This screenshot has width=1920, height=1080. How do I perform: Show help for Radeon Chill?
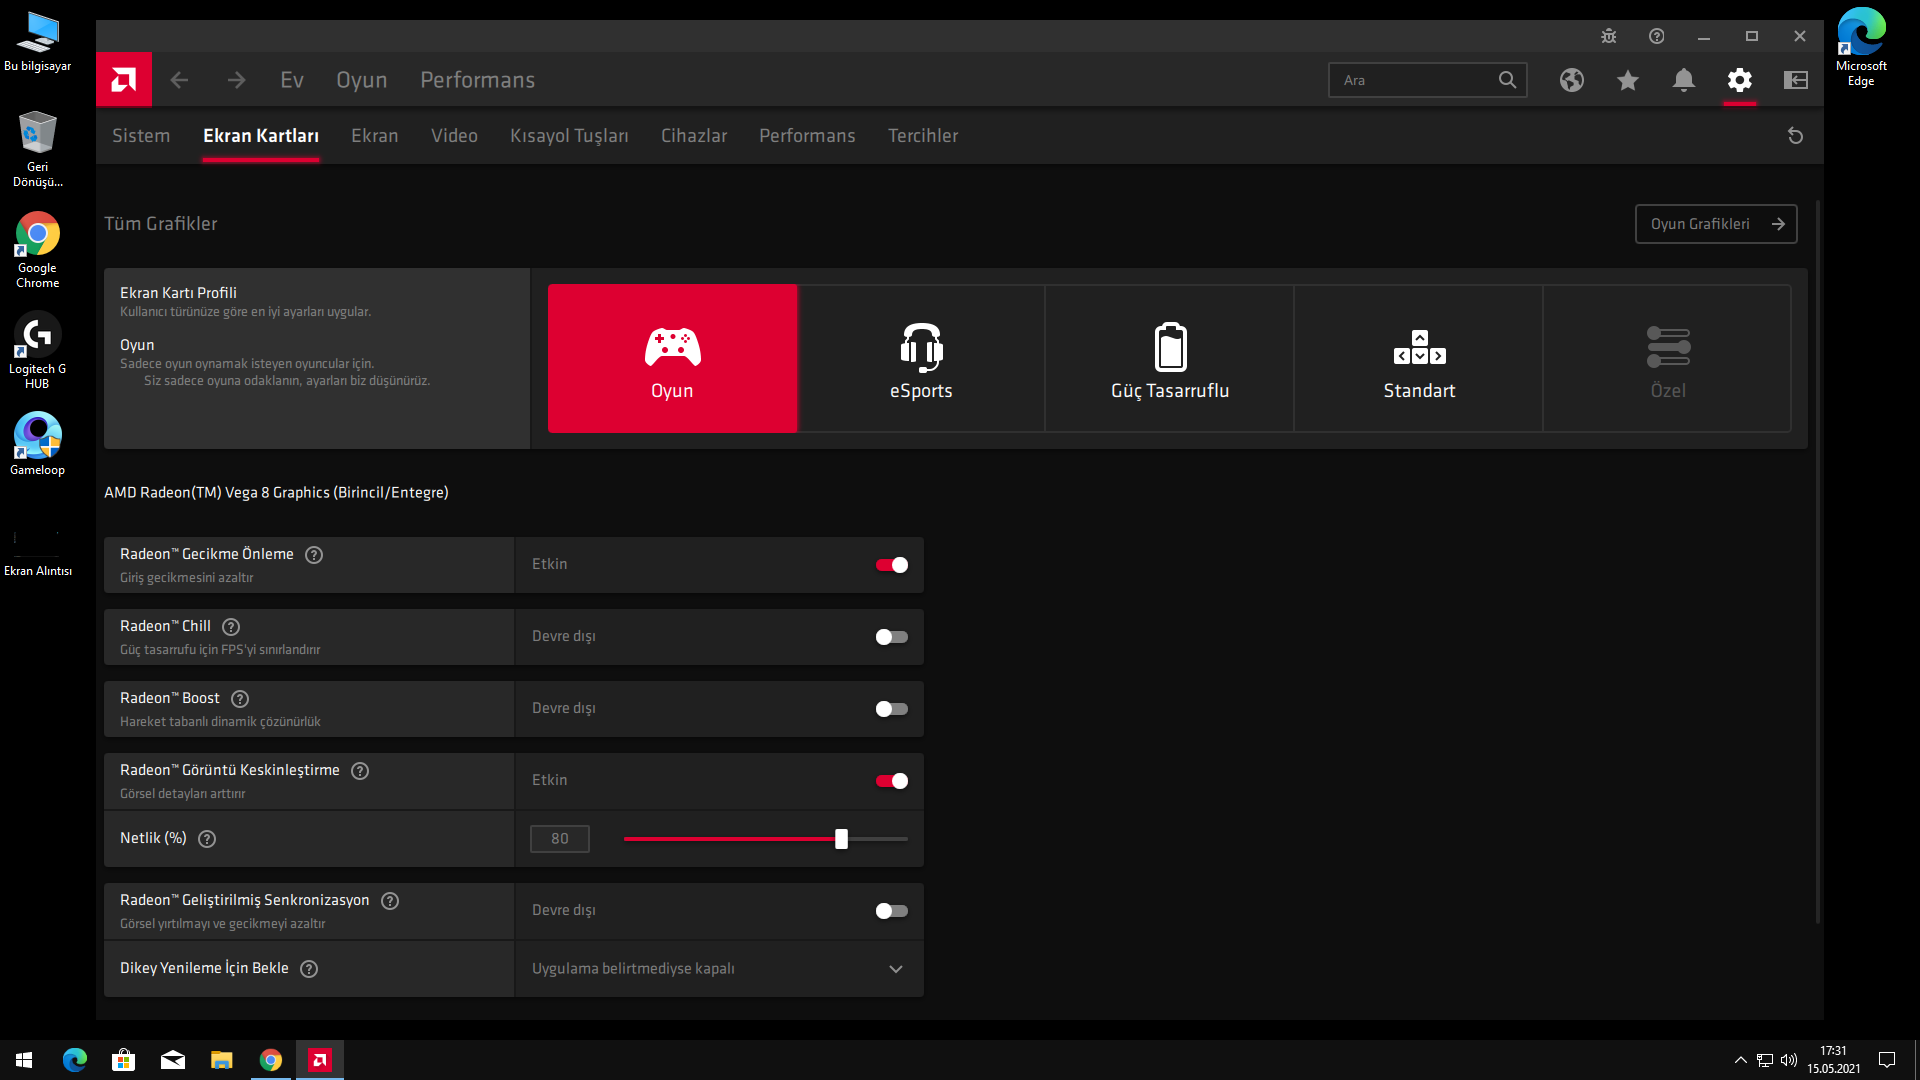click(x=231, y=627)
